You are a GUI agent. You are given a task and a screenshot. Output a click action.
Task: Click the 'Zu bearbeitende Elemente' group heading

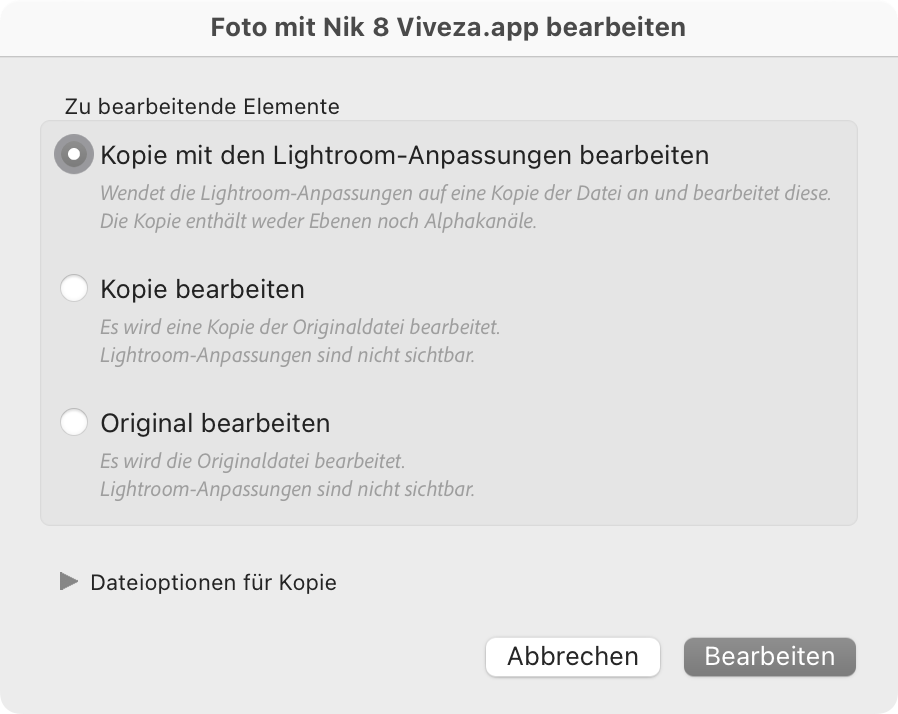point(202,106)
